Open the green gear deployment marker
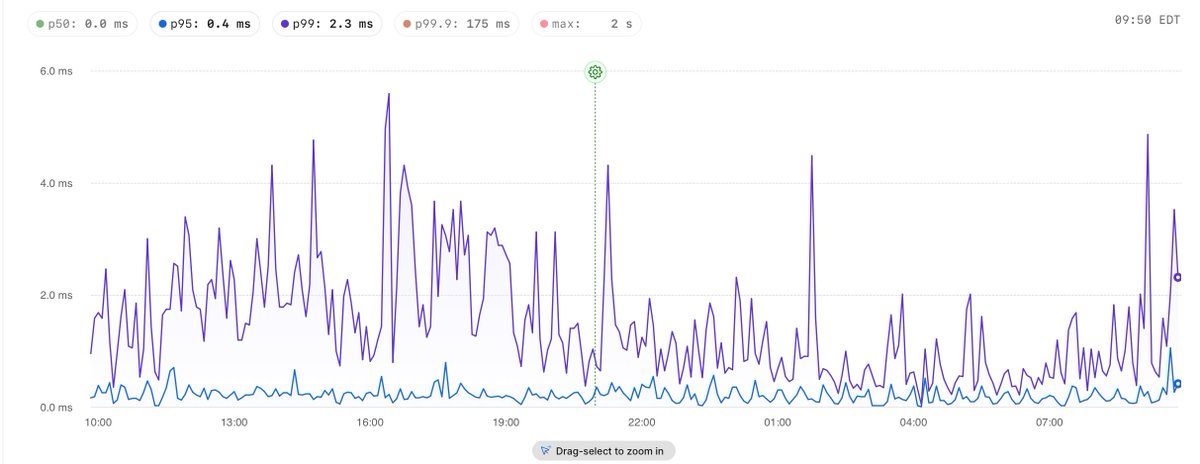1200x464 pixels. coord(595,72)
